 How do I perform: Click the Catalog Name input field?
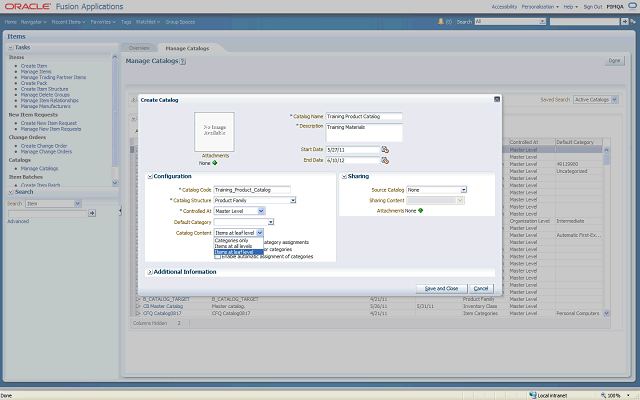coord(363,117)
